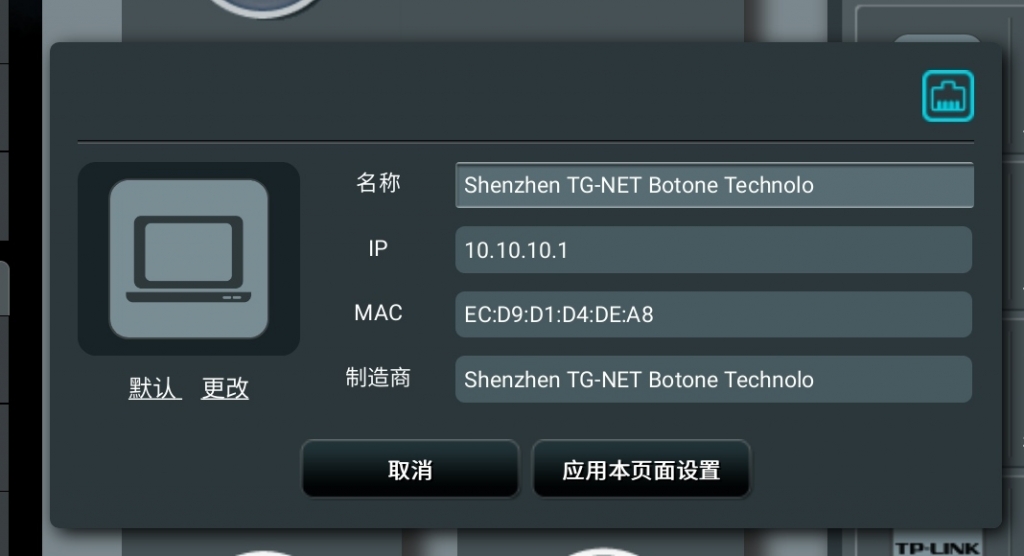
Task: Select the laptop device icon
Action: point(189,259)
